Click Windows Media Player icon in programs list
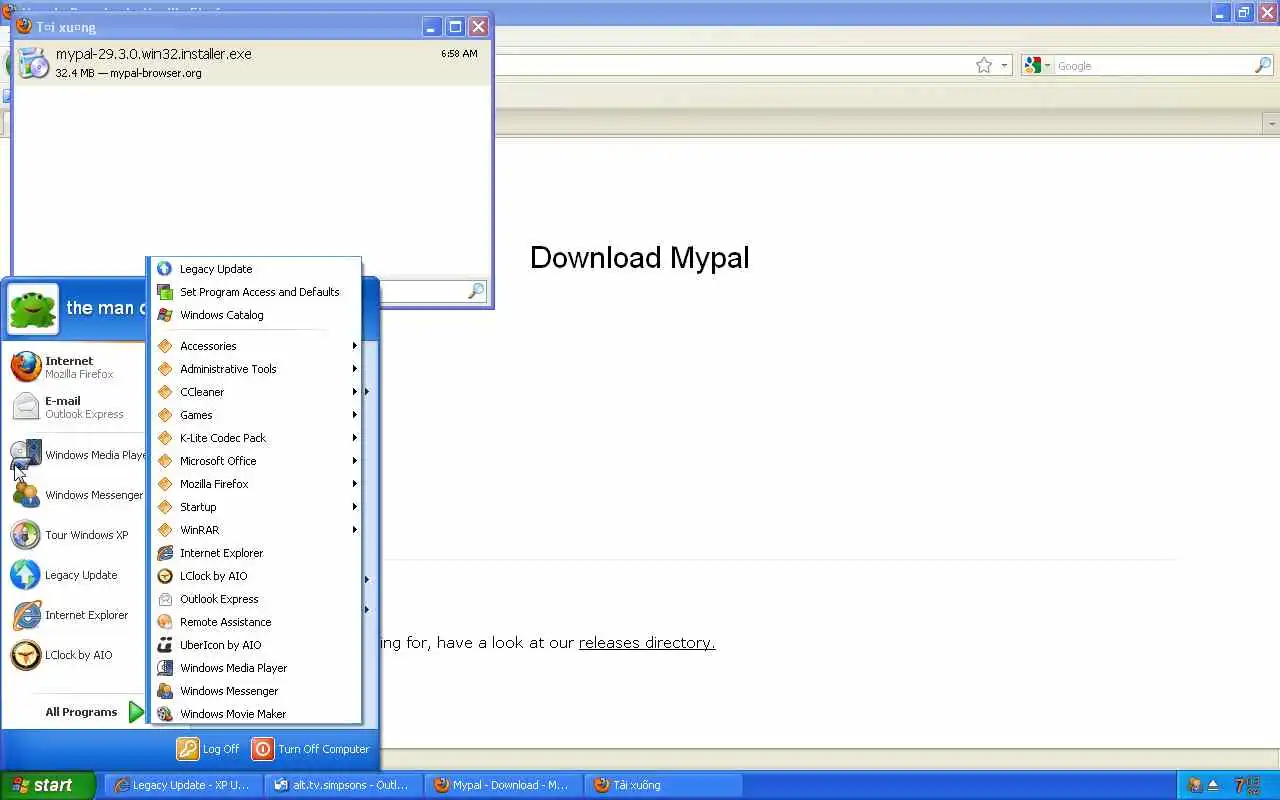 [x=165, y=668]
